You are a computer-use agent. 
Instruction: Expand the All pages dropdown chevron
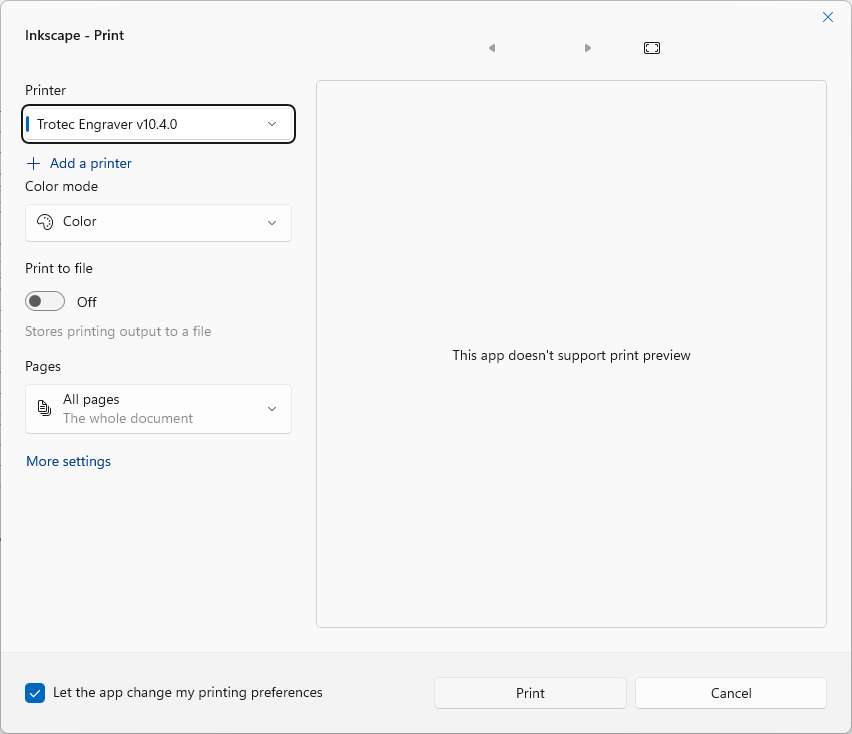coord(272,409)
